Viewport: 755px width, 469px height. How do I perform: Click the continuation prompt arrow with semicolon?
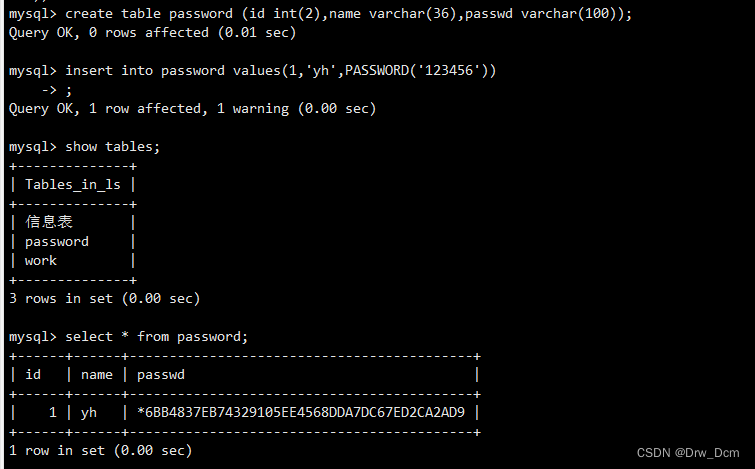(x=57, y=90)
